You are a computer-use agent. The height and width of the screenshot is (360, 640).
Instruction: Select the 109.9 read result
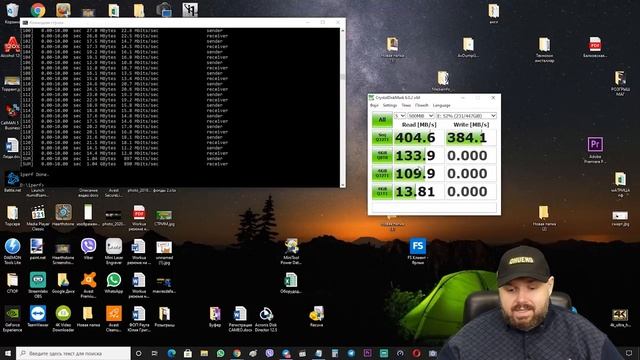pos(418,173)
